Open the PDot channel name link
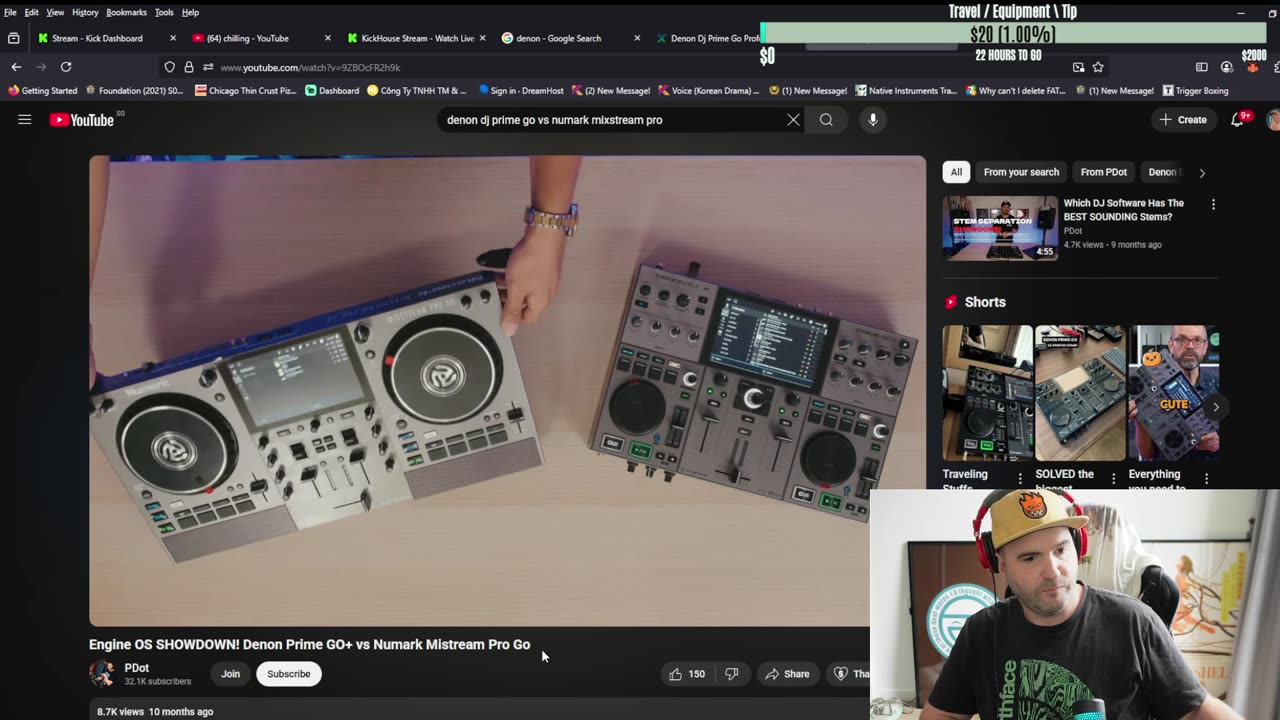 137,668
